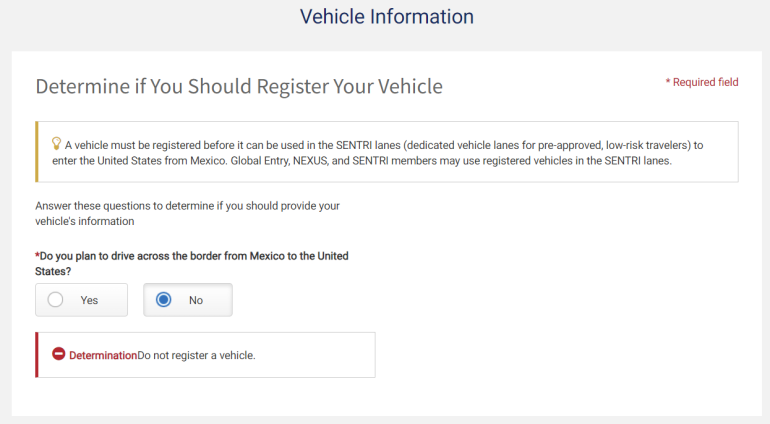770x424 pixels.
Task: Click the "Determine if You Should Register" heading
Action: (x=239, y=86)
